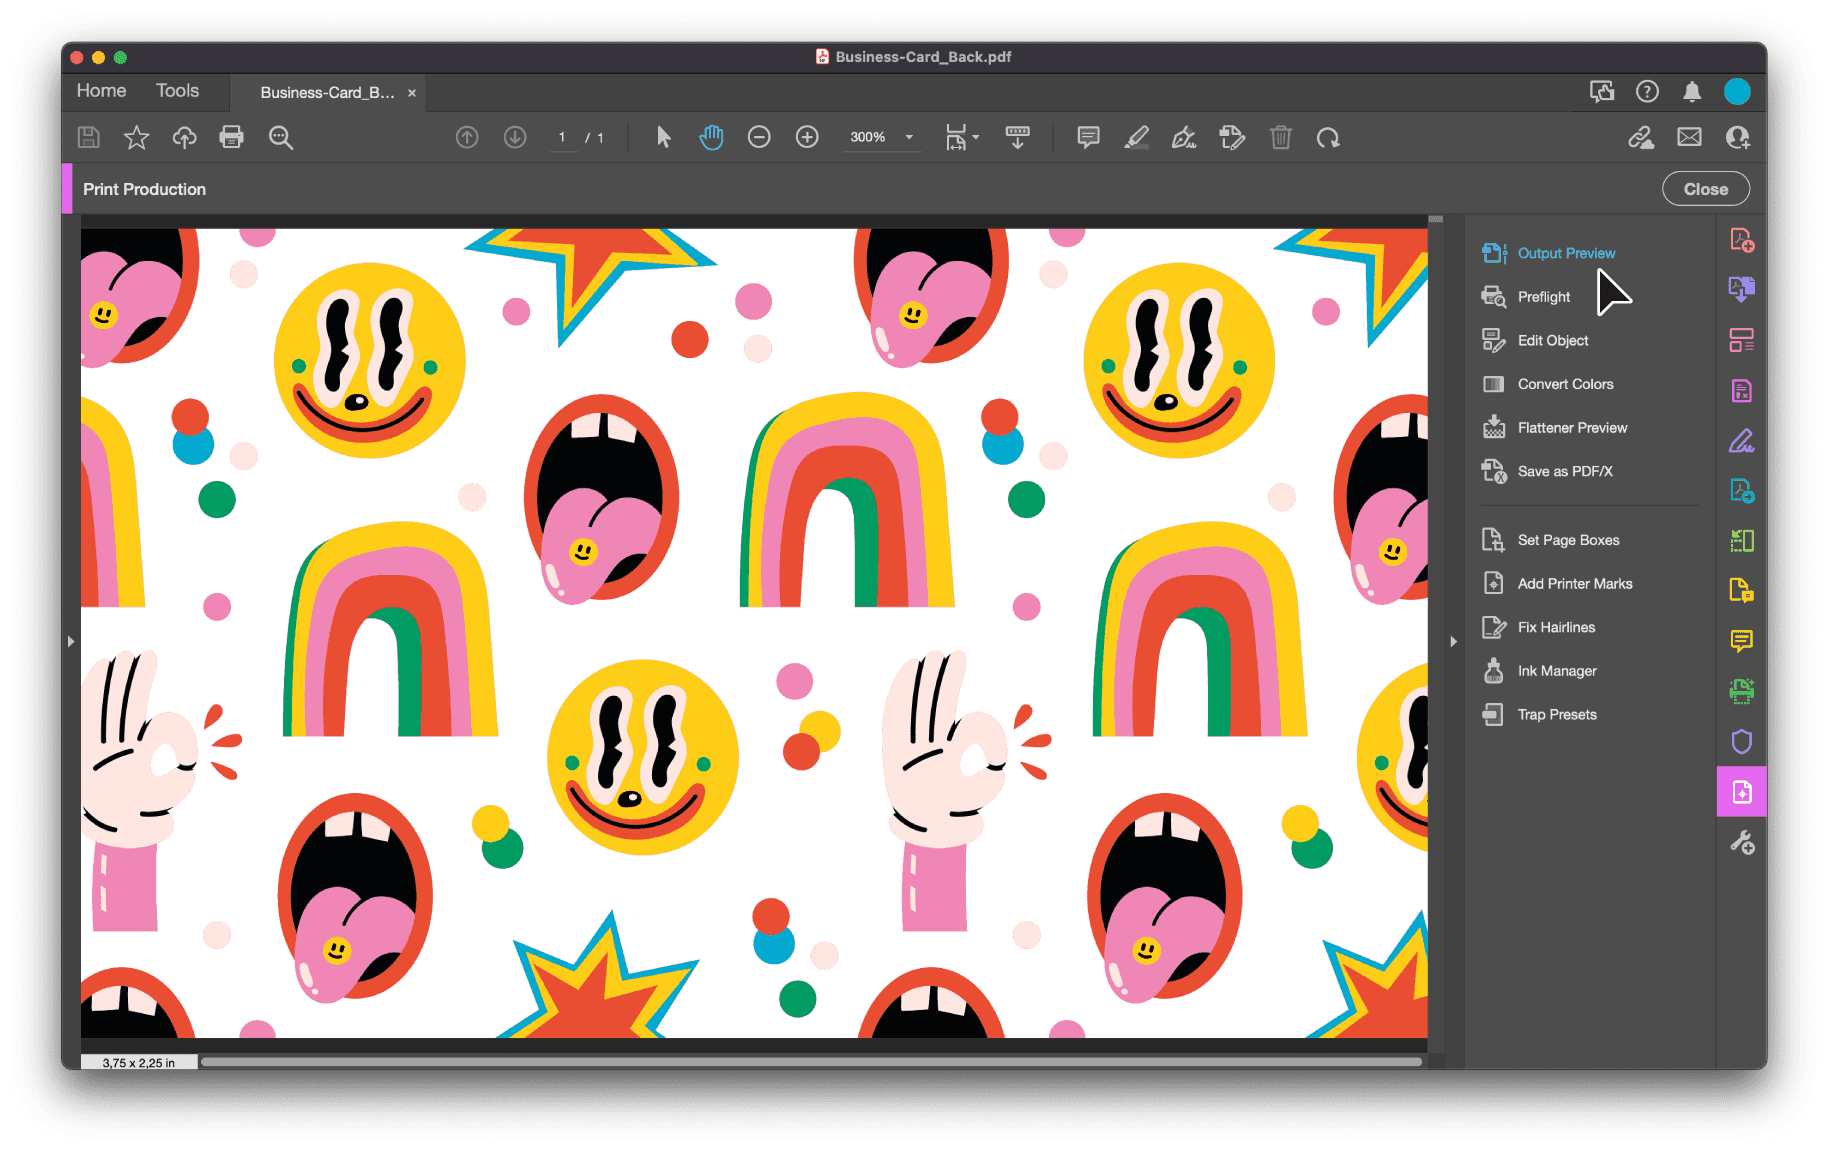1831x1151 pixels.
Task: Collapse the right tools pane arrow
Action: pyautogui.click(x=1453, y=641)
